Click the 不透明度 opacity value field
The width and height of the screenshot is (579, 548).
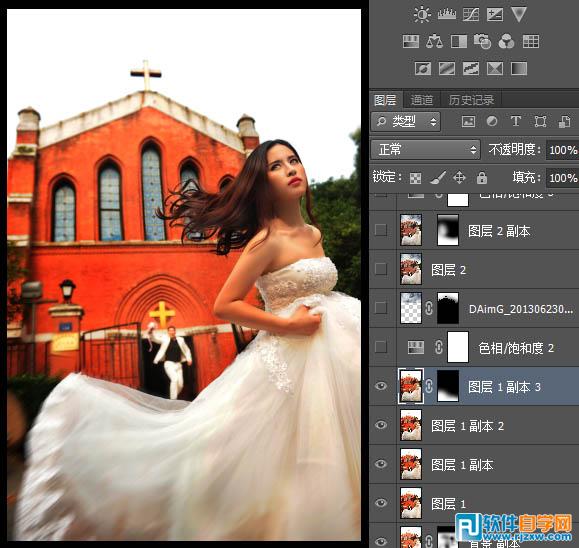(x=562, y=150)
